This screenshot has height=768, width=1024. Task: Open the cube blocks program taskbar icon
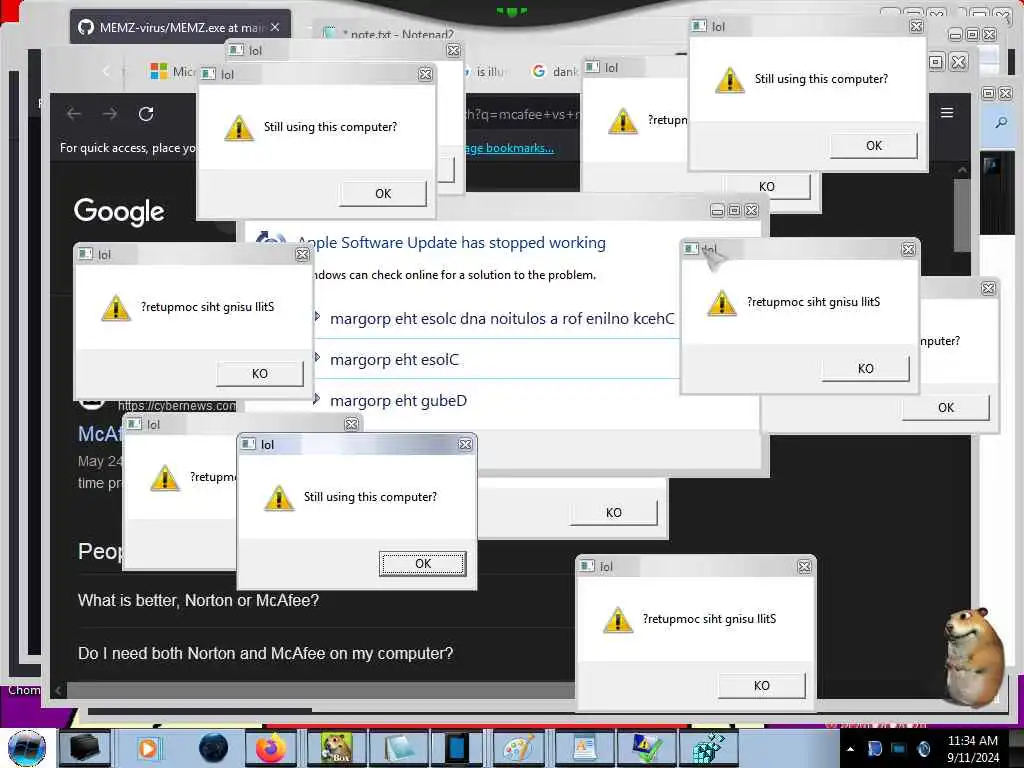click(x=708, y=748)
